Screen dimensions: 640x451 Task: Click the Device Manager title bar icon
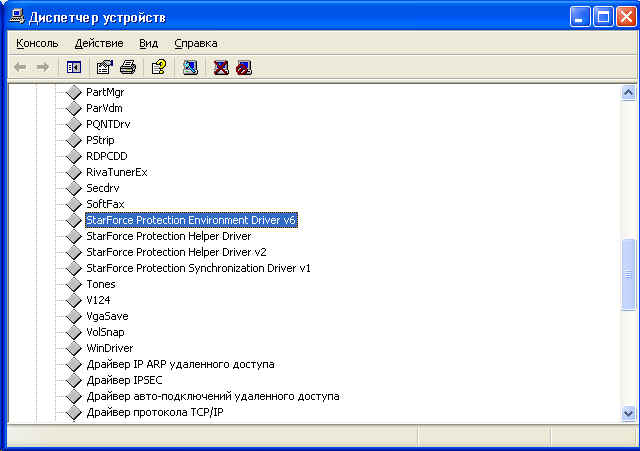pos(17,17)
